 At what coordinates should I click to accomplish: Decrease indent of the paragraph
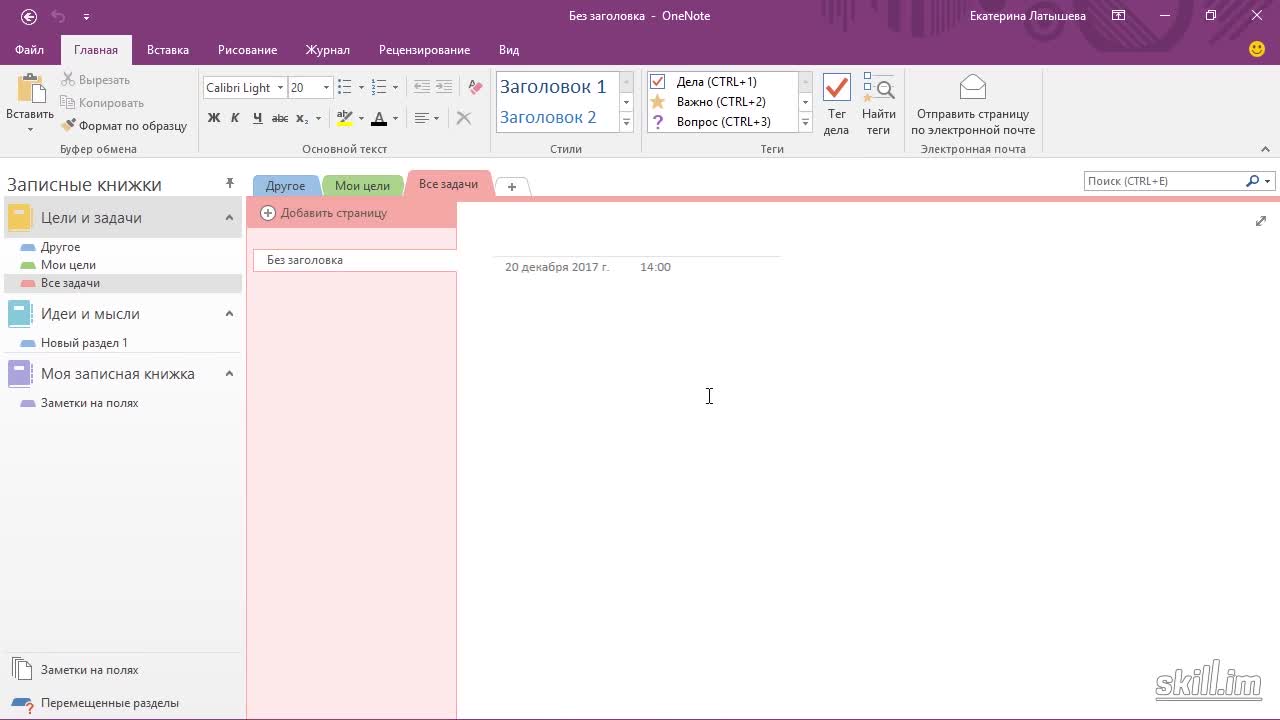click(x=422, y=88)
